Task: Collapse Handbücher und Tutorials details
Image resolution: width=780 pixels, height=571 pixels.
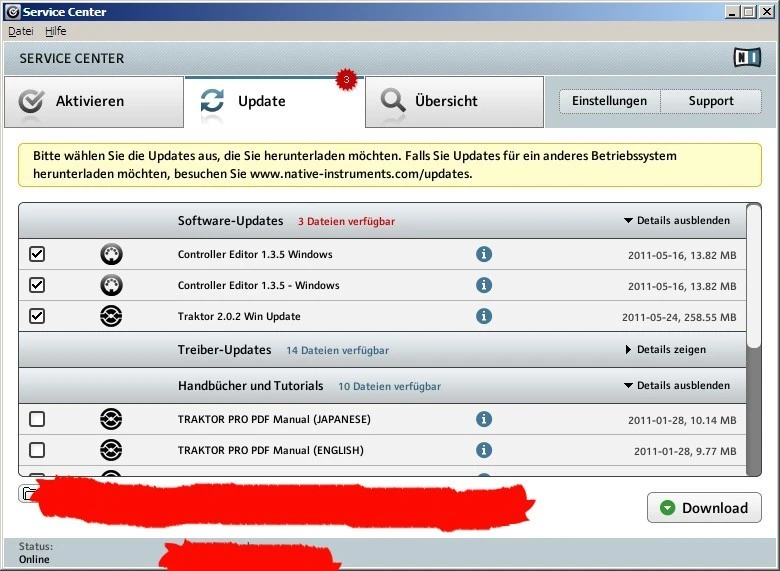Action: (x=677, y=385)
